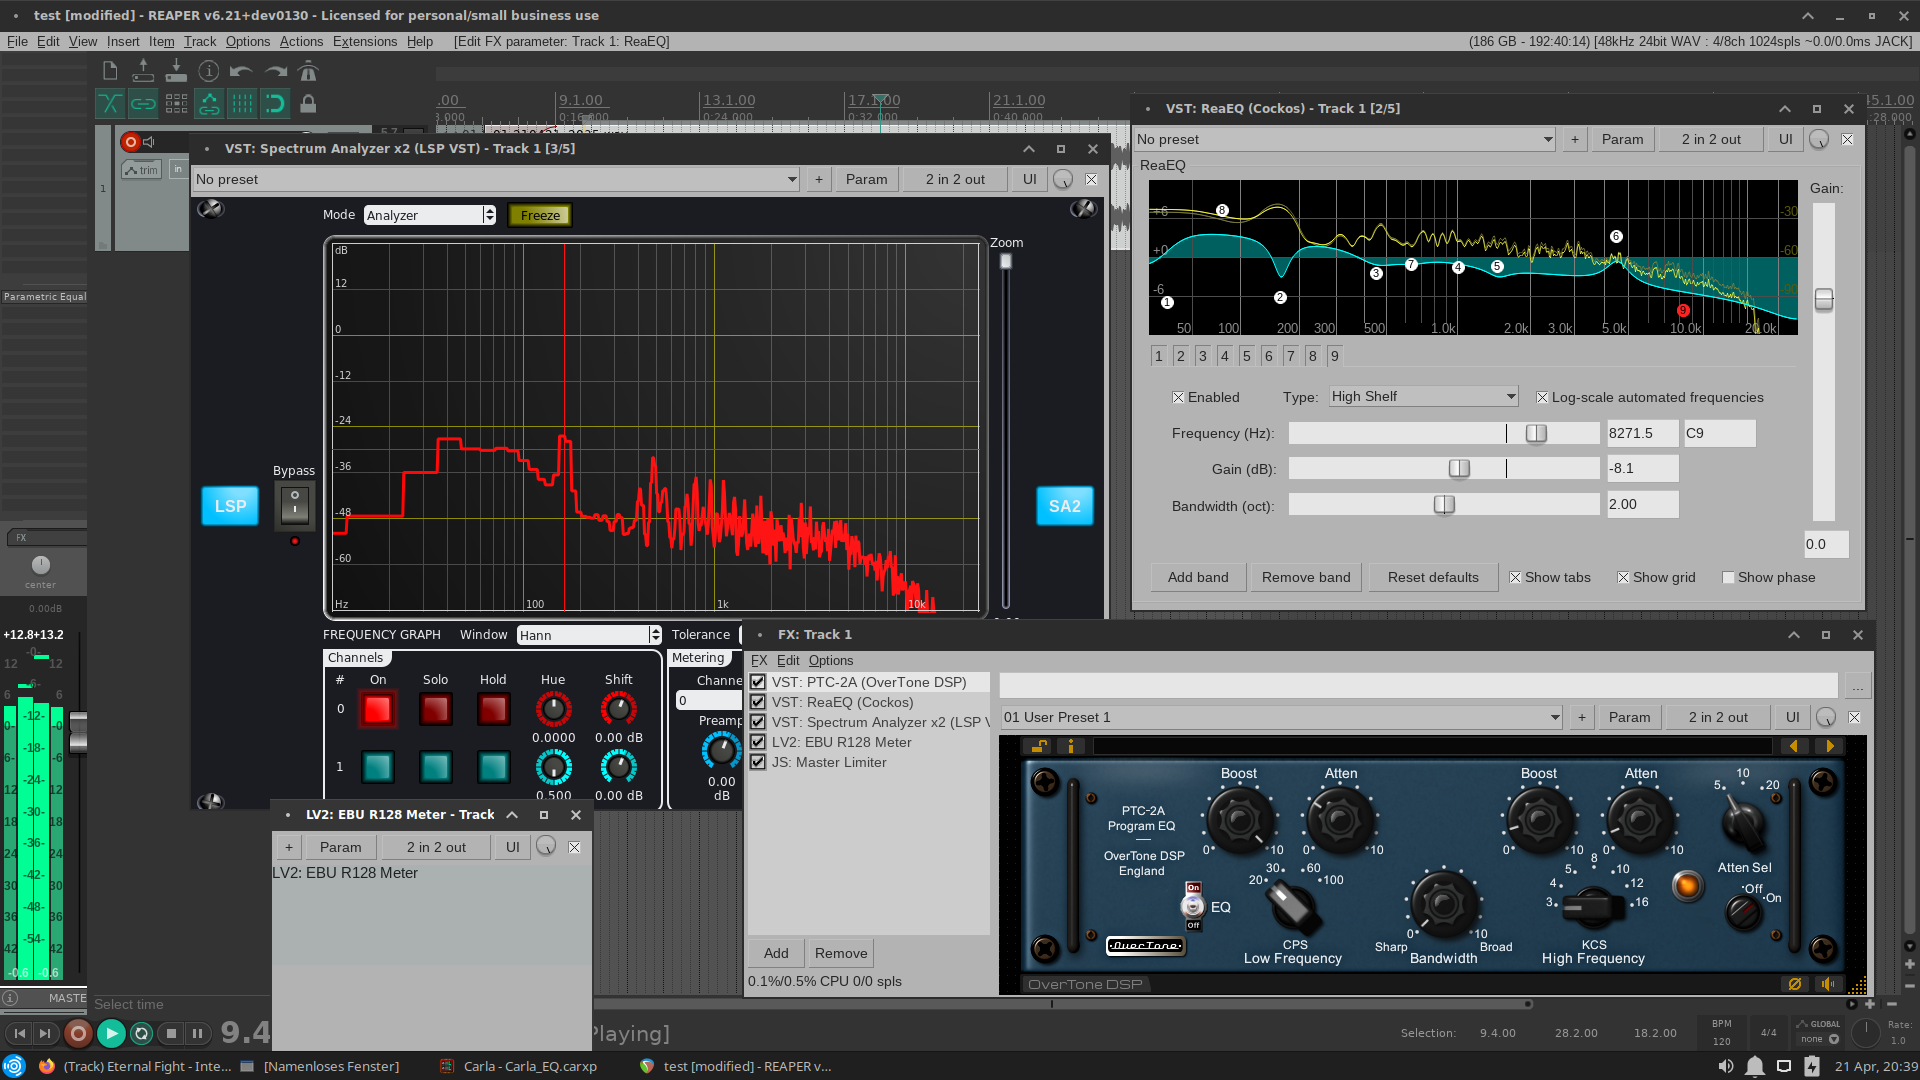Toggle auto-crossfade toolbar icon
Viewport: 1920px width, 1080px height.
(110, 103)
